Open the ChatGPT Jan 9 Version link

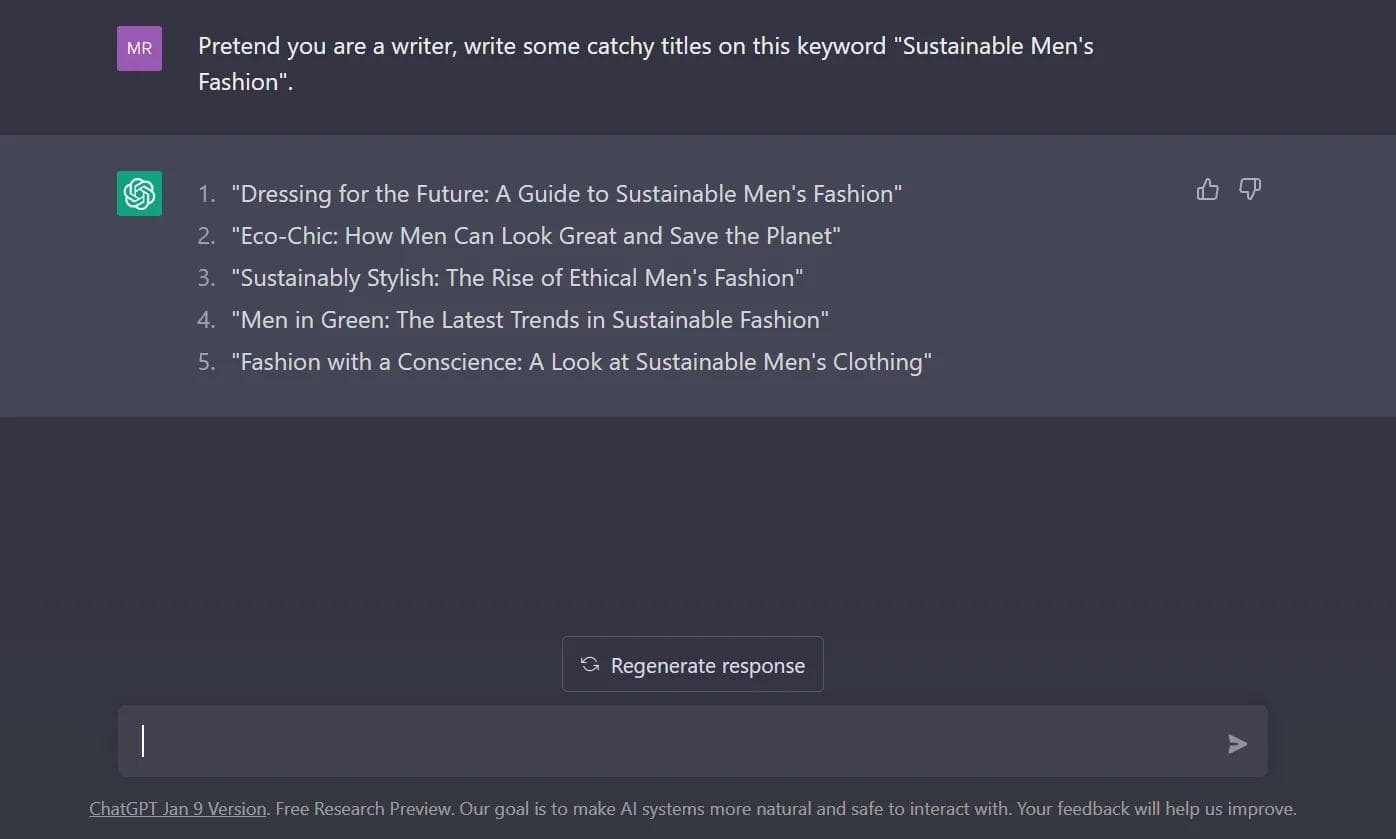(177, 809)
